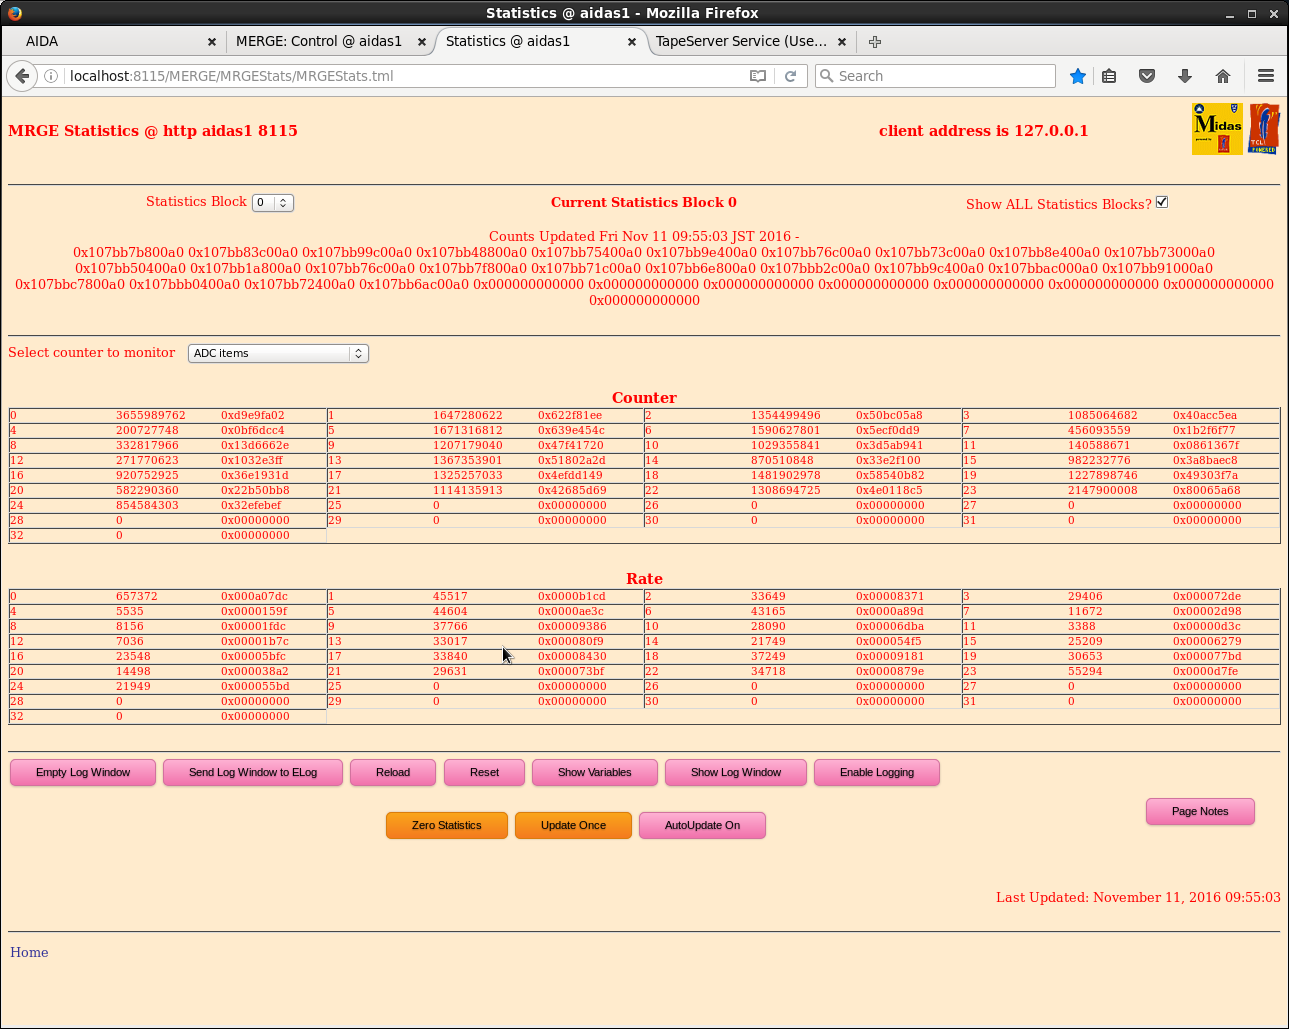
Task: Open the downloads arrow icon
Action: click(x=1185, y=76)
